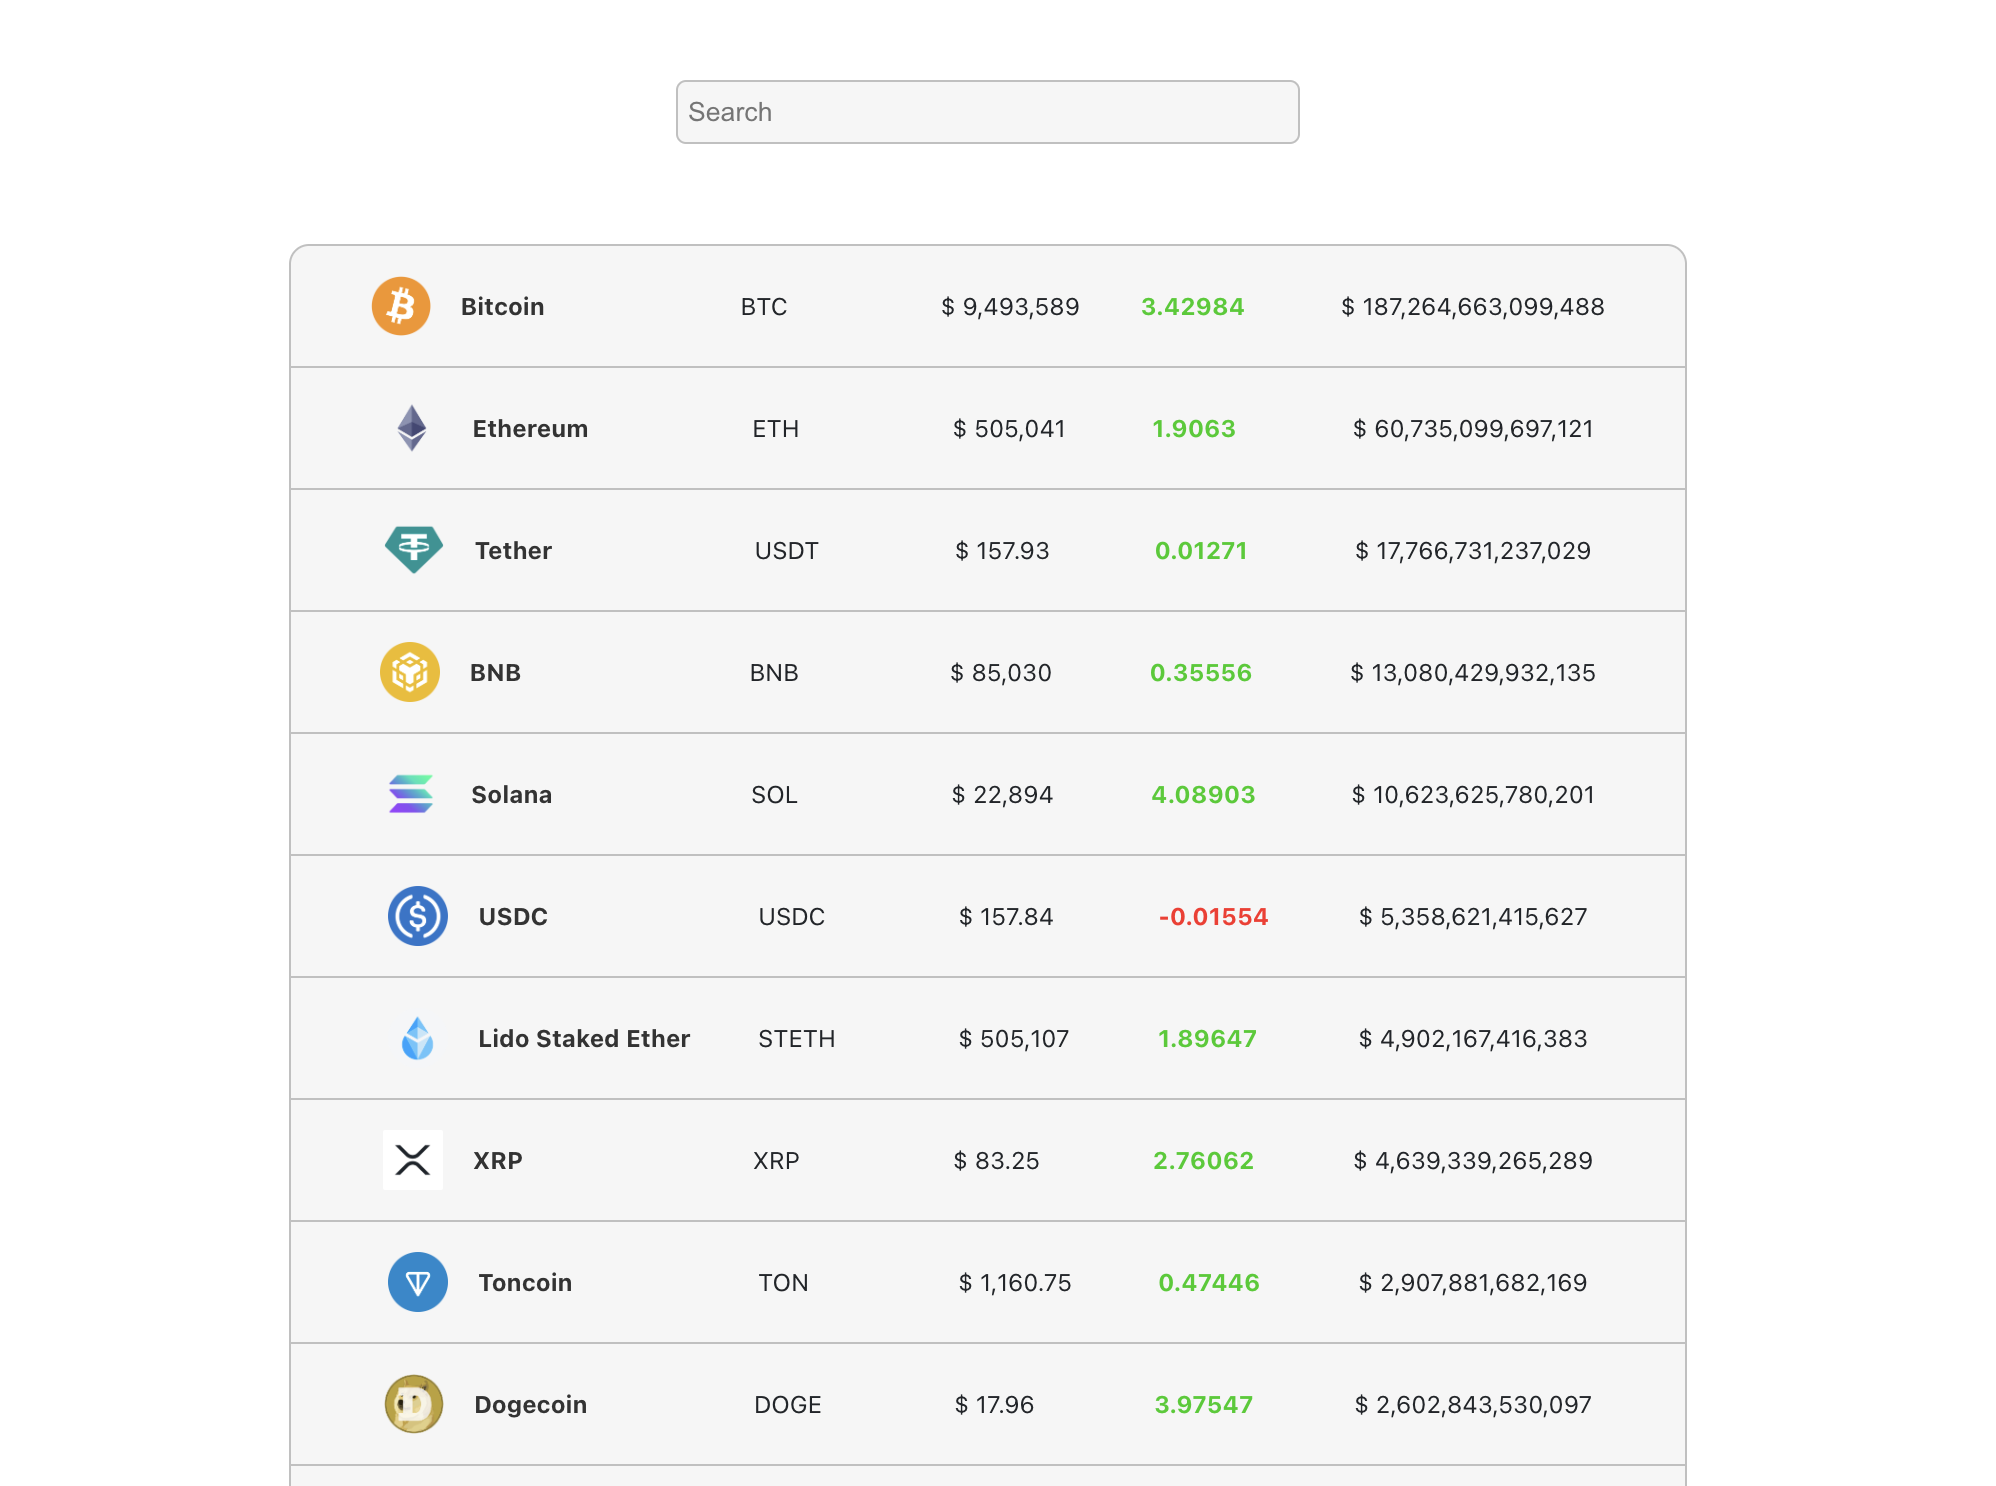The height and width of the screenshot is (1486, 1996).
Task: Click Ethereum change value 1.9063
Action: [x=1194, y=429]
